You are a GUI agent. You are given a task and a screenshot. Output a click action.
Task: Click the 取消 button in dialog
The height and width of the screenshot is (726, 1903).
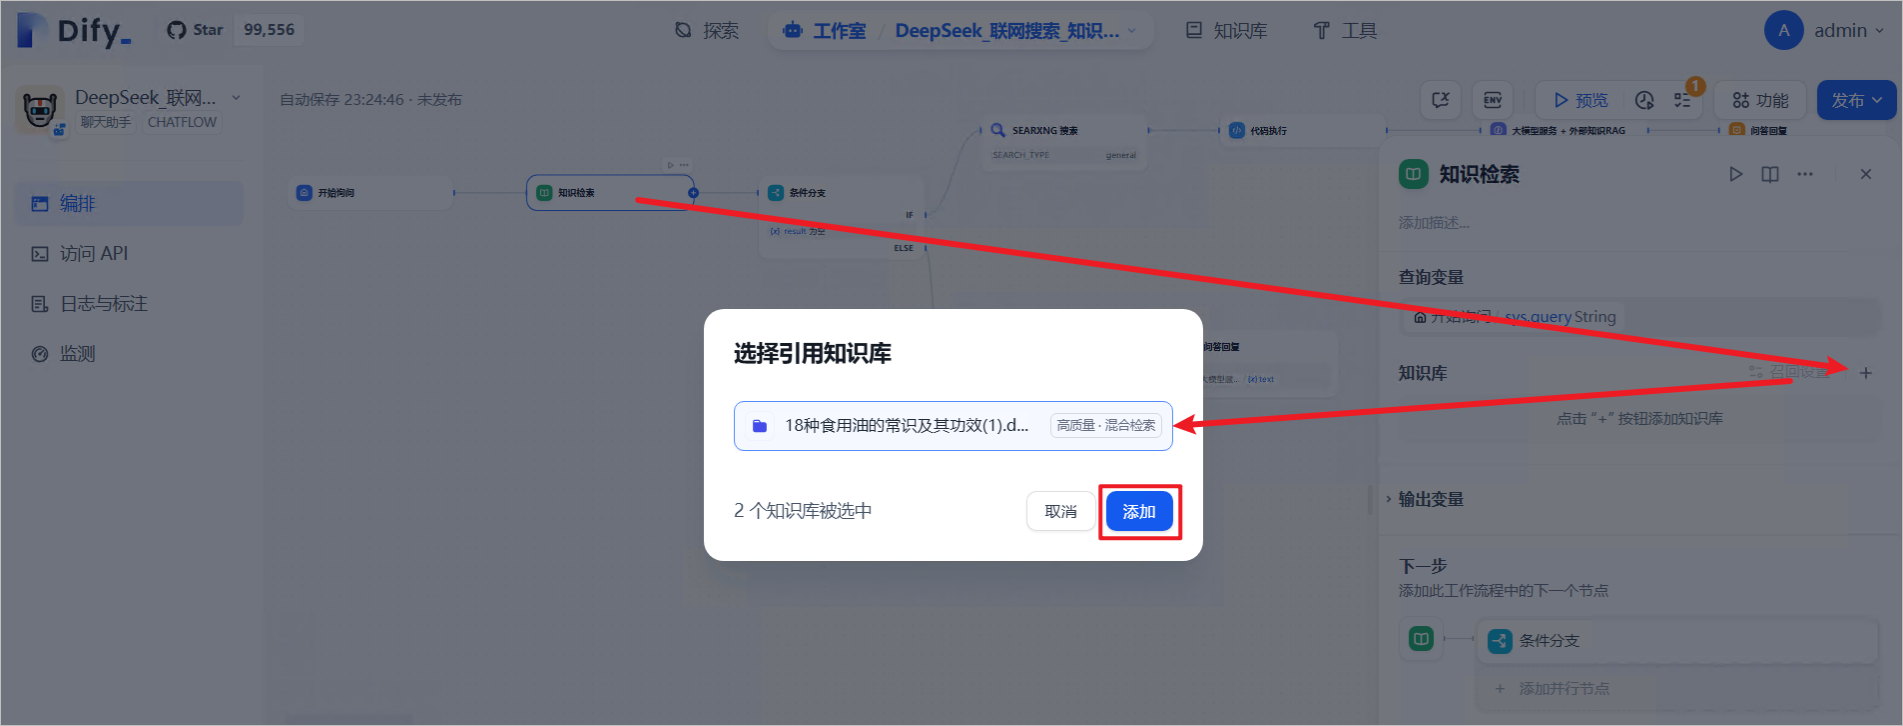pos(1061,512)
